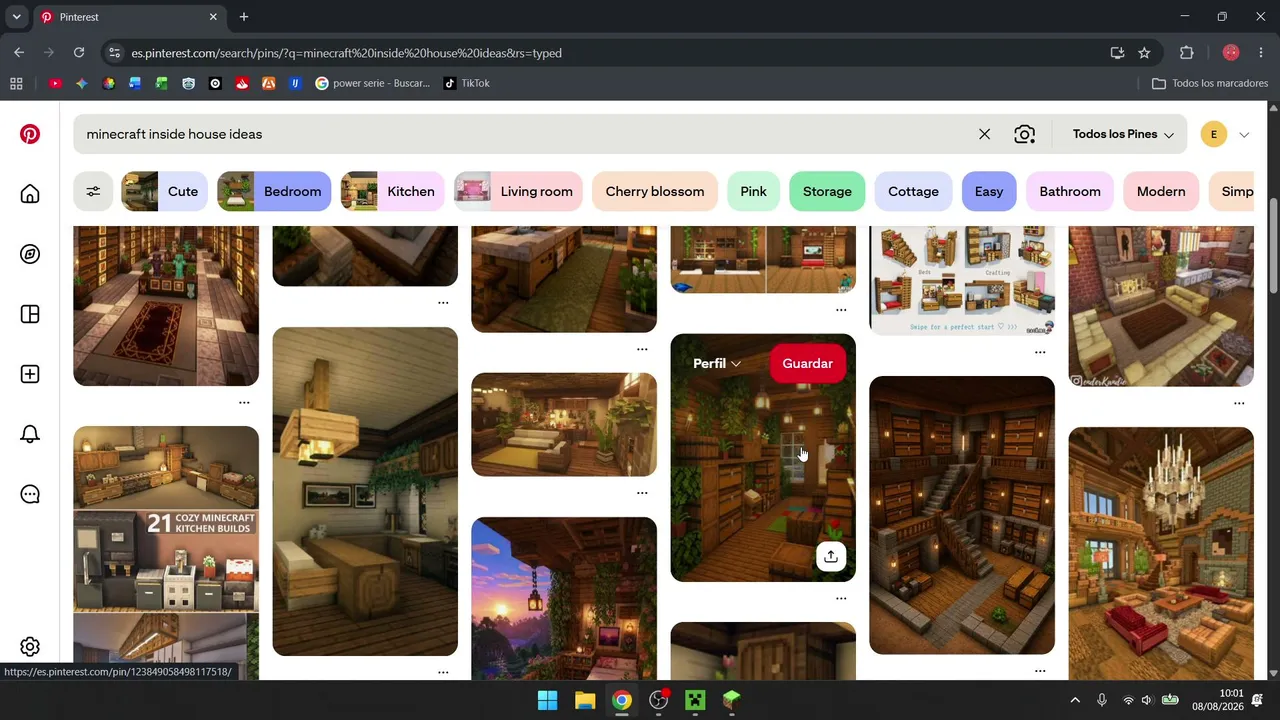
Task: Open Todos los marcadores folder
Action: pos(1210,83)
